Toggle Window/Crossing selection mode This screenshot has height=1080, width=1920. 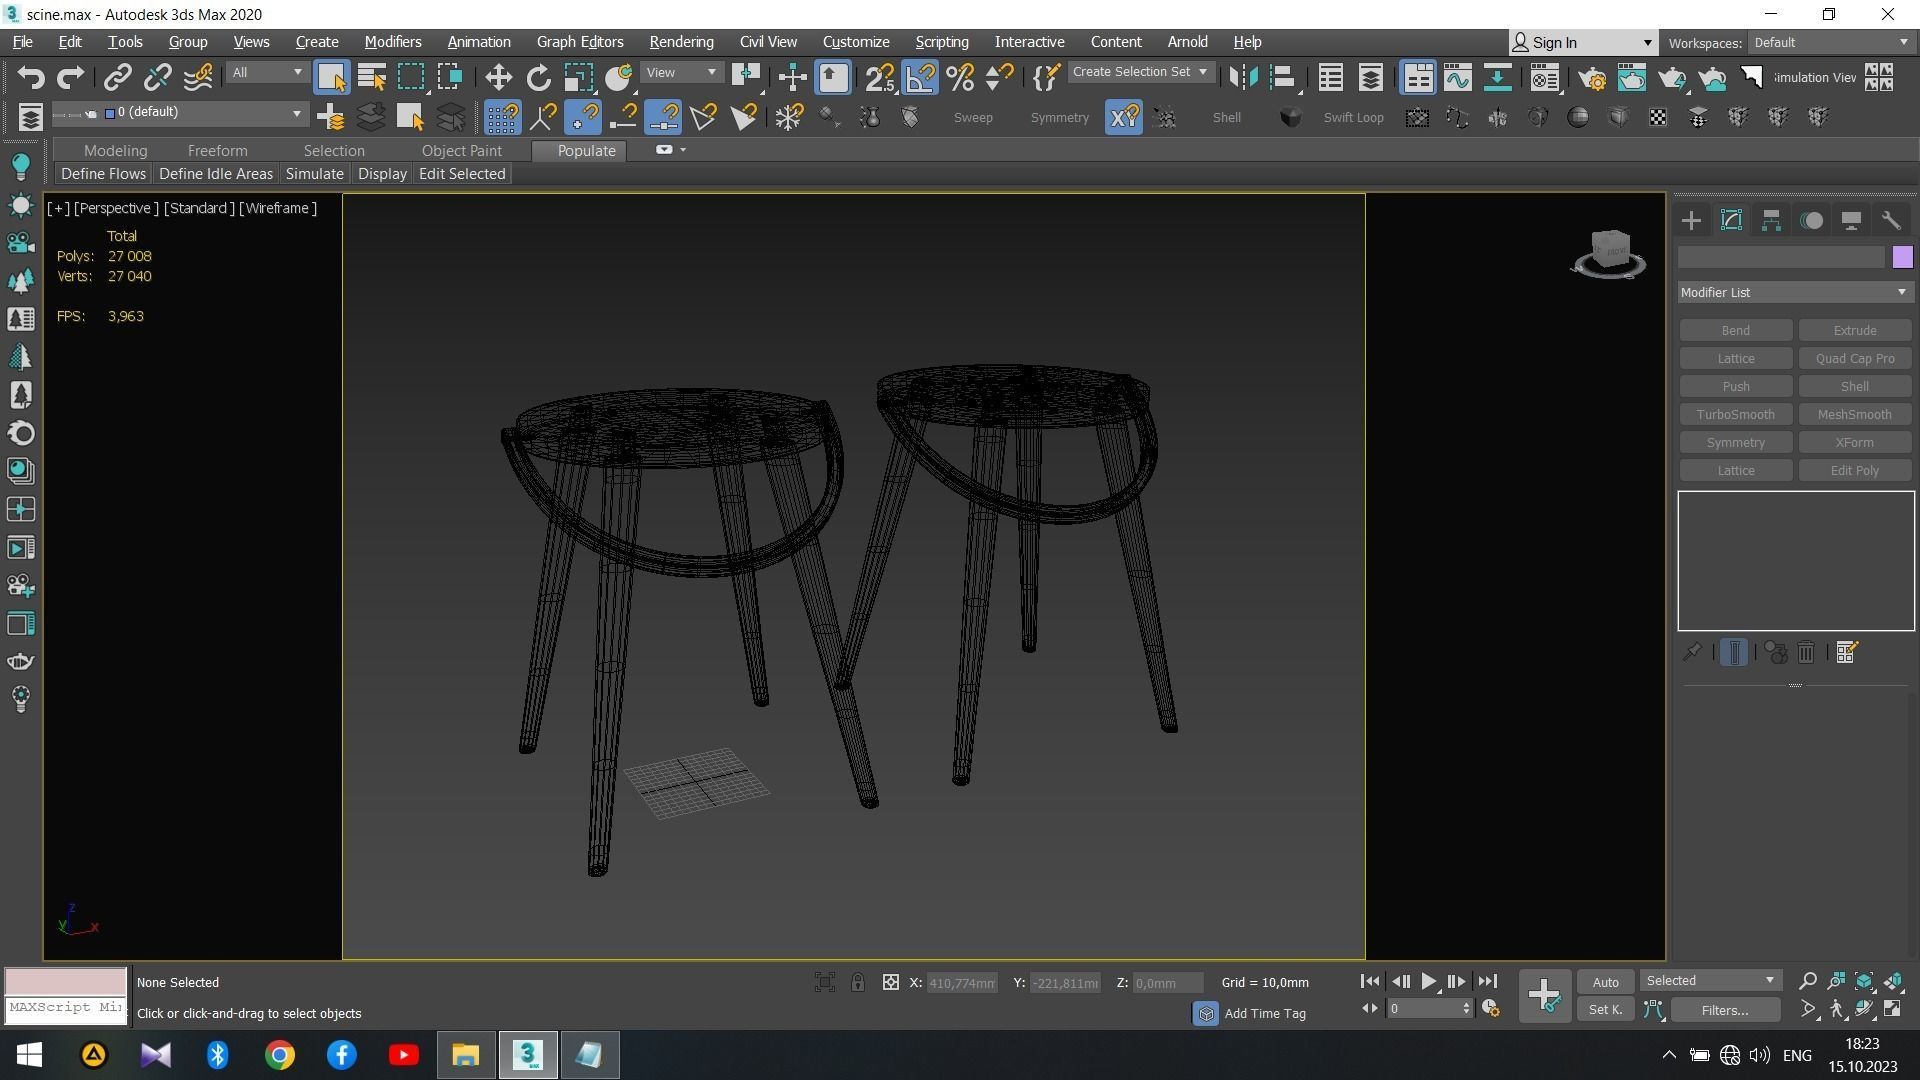coord(450,78)
